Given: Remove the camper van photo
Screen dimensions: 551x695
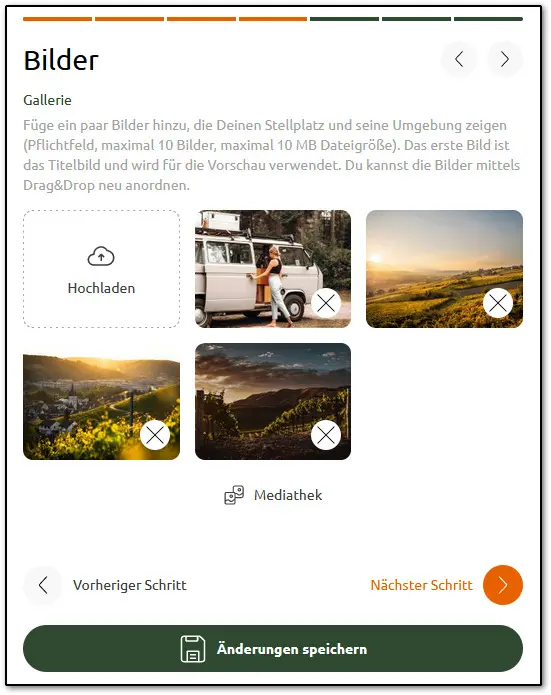Looking at the screenshot, I should (x=326, y=303).
